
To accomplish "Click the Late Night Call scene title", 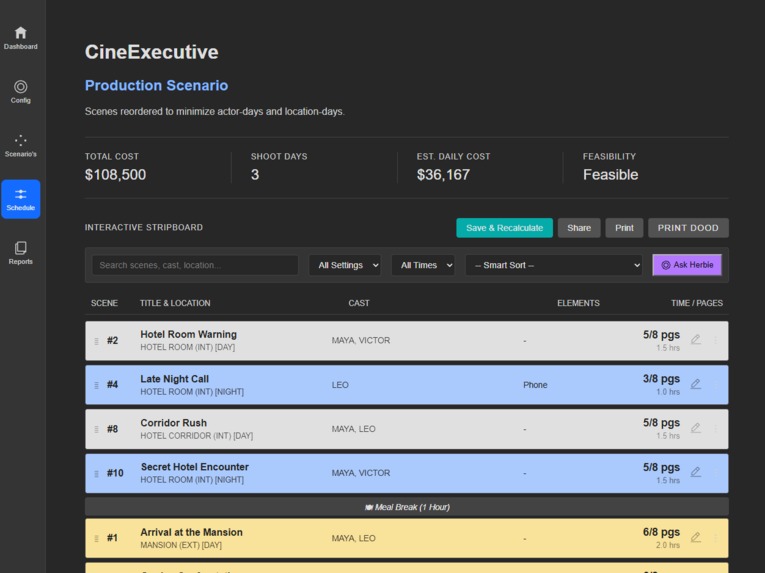I will [x=174, y=379].
